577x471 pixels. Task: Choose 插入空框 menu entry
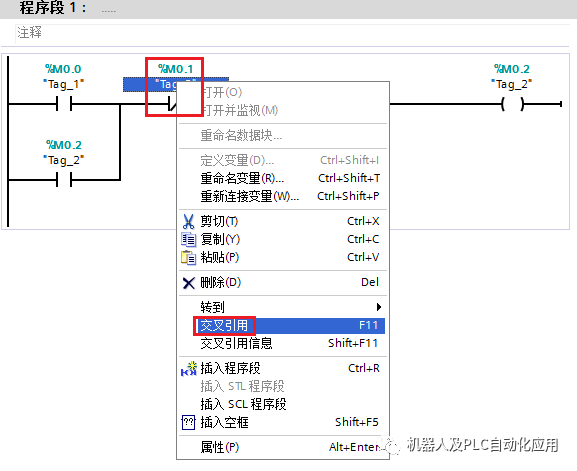pyautogui.click(x=282, y=422)
